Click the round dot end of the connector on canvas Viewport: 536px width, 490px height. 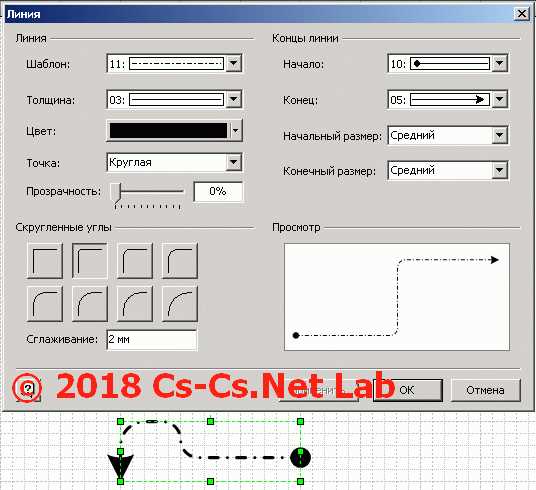(x=300, y=457)
